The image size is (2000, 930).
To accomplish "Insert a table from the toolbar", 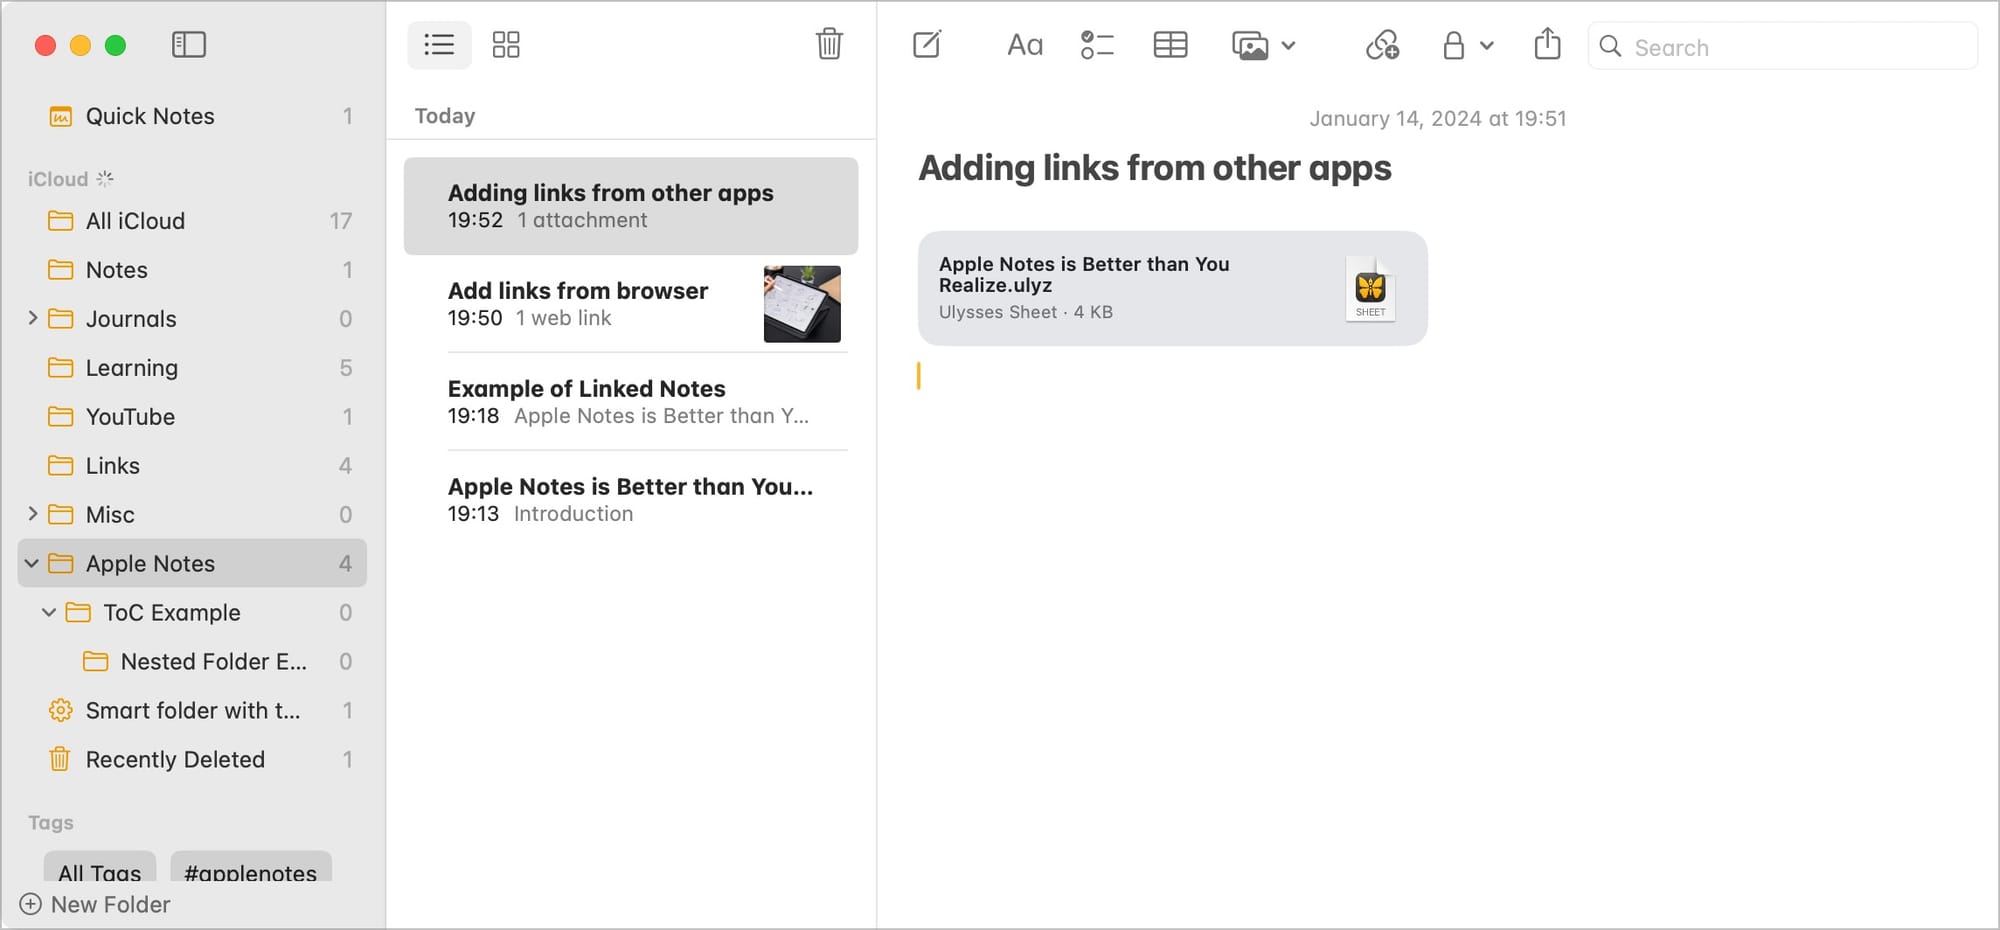I will [x=1170, y=45].
